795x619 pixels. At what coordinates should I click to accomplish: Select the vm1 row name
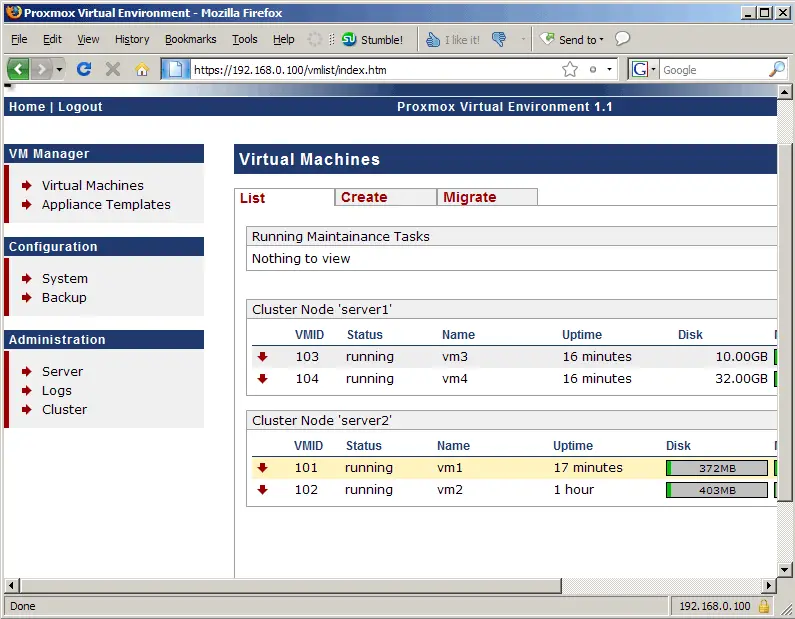(450, 468)
